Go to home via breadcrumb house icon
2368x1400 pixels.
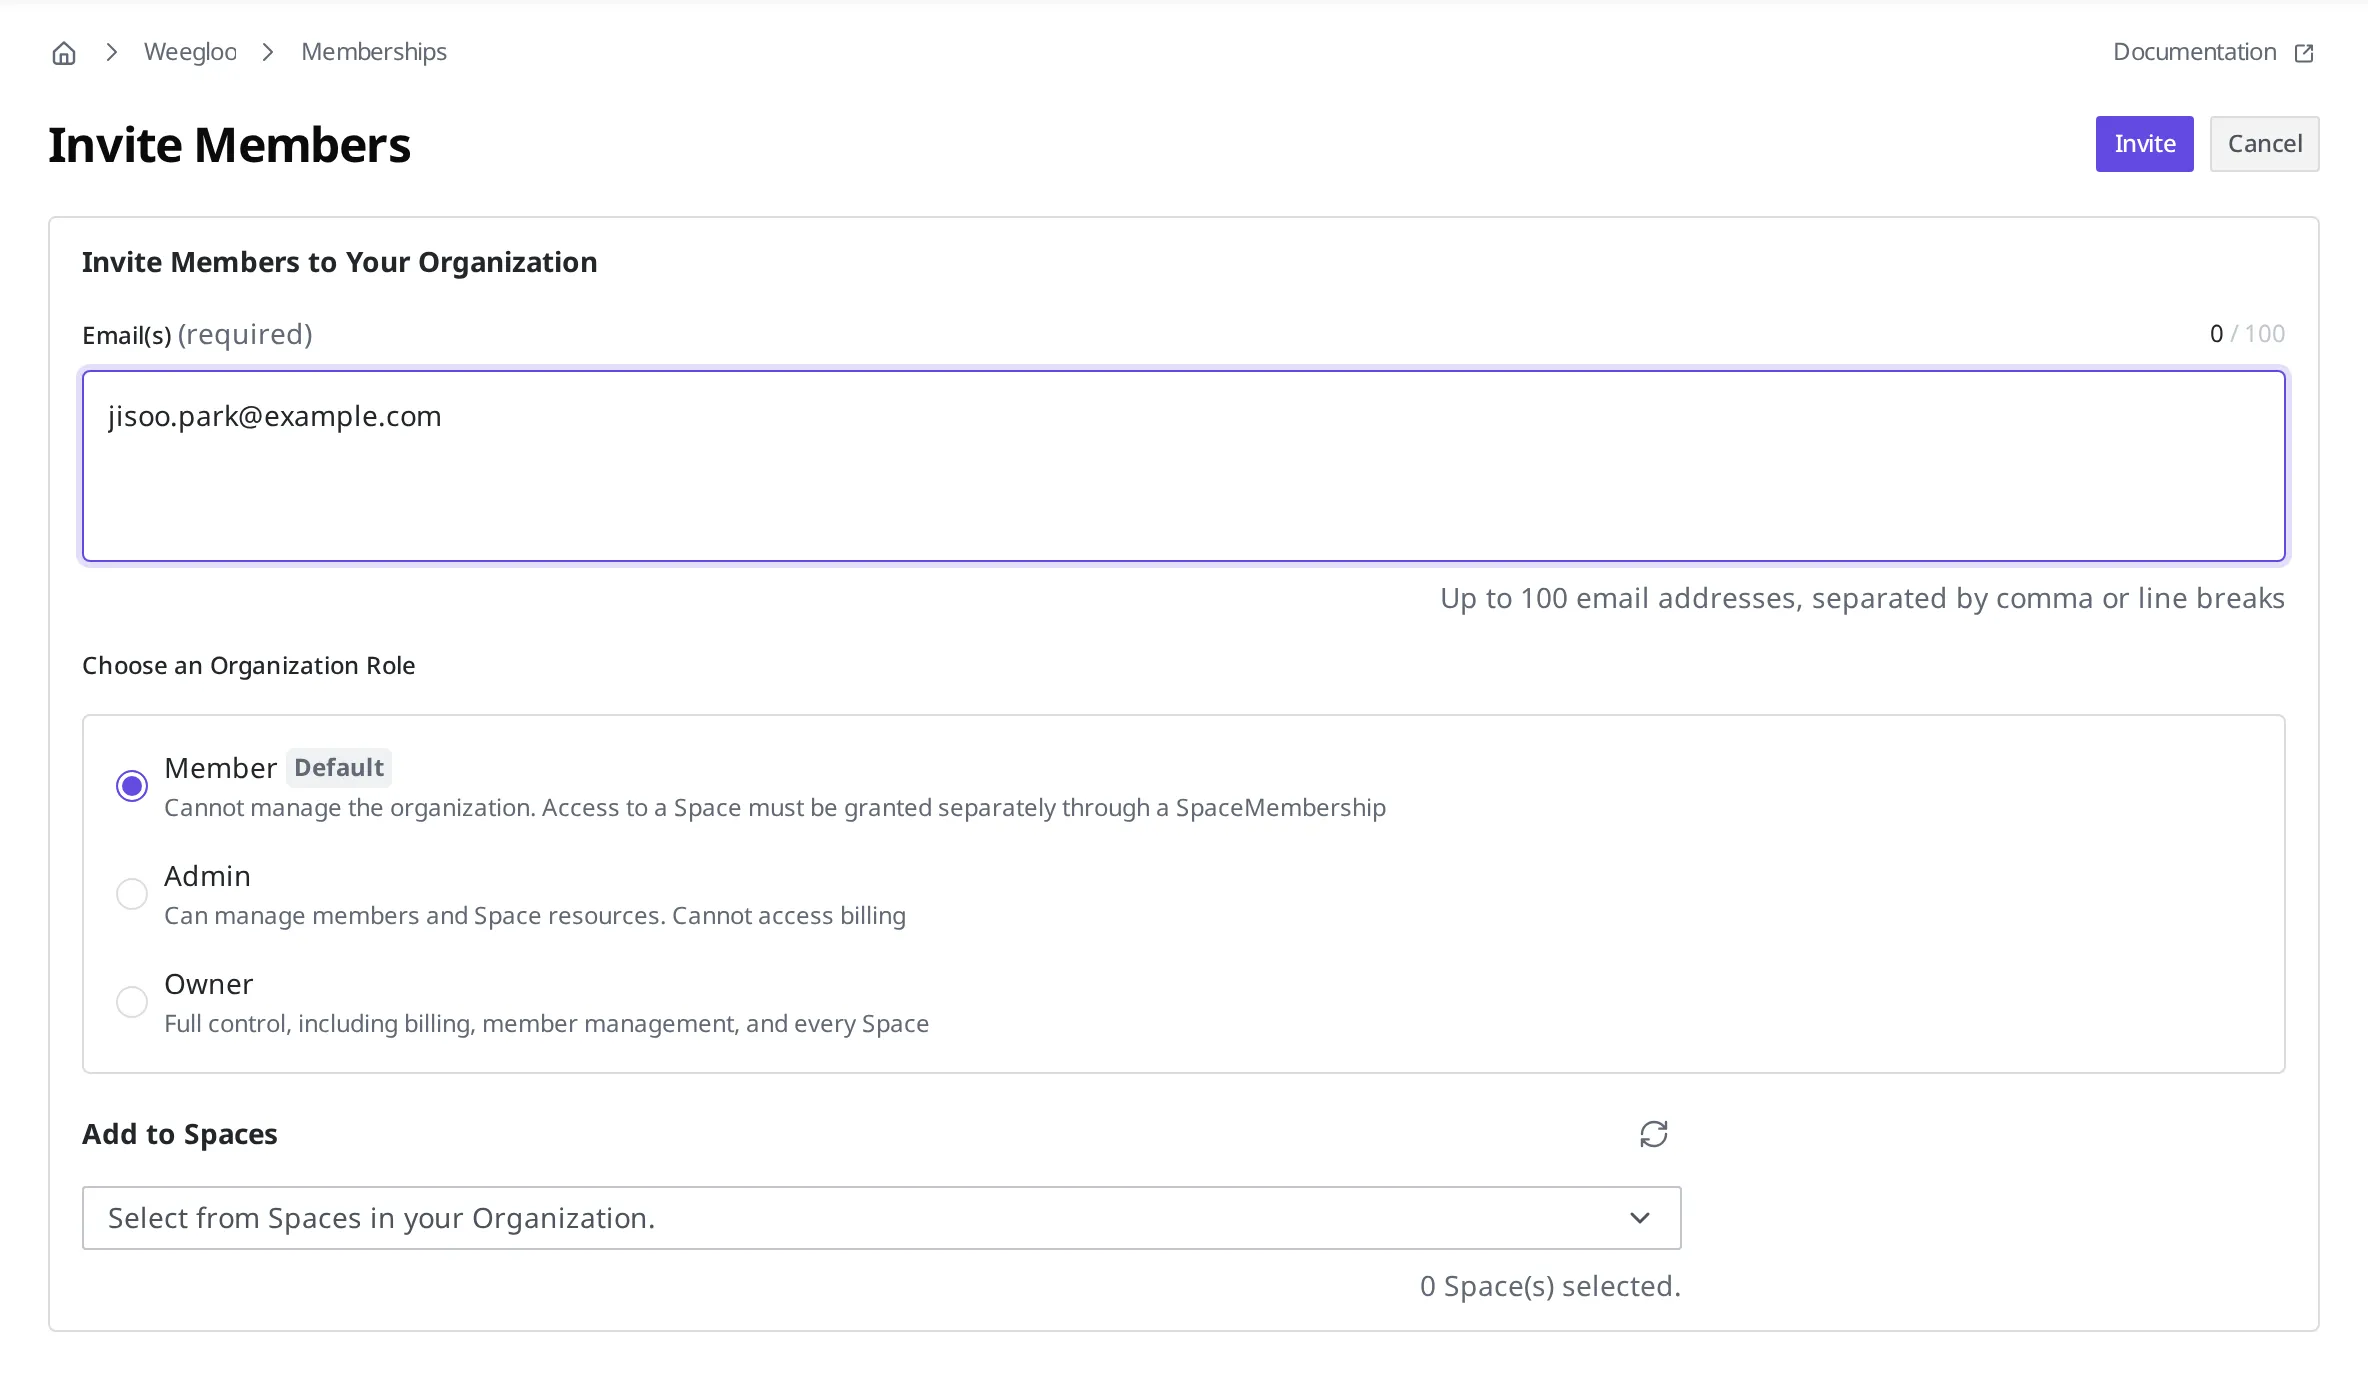pos(64,53)
